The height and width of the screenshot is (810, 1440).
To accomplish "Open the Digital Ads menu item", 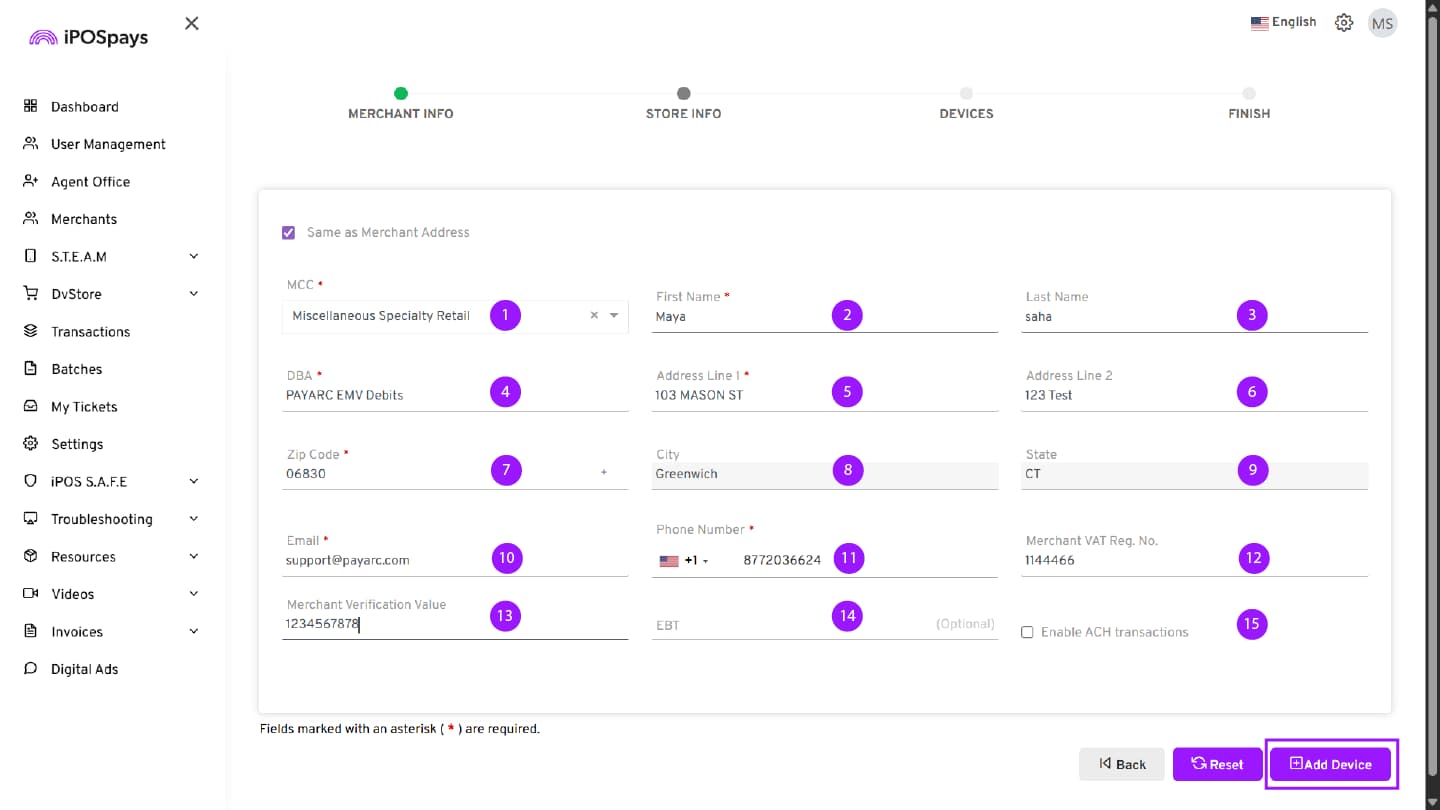I will click(x=84, y=669).
